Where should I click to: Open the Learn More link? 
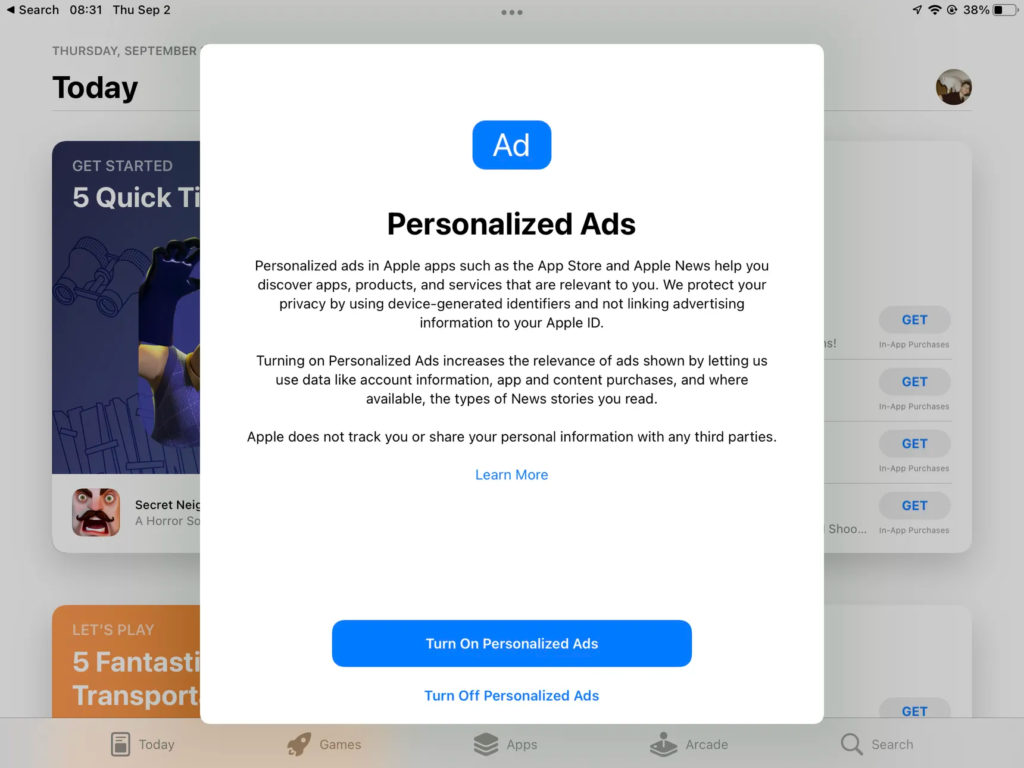[511, 475]
